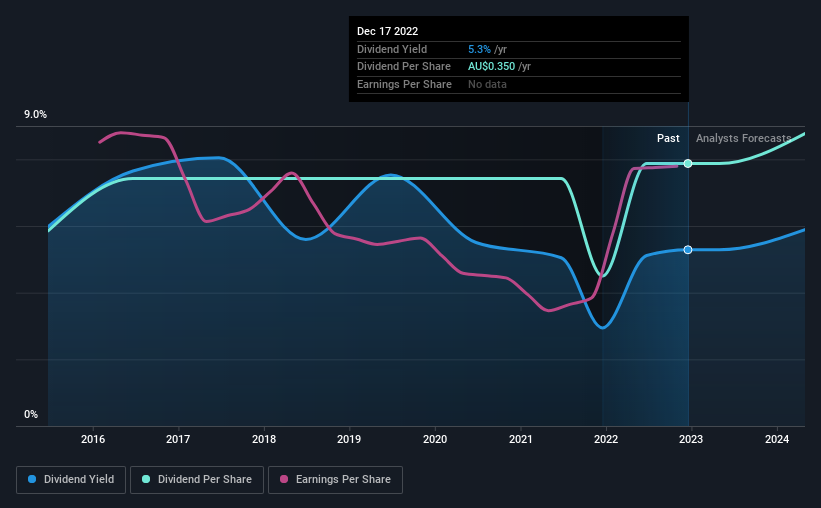Click the 2020 x-axis label
821x508 pixels.
click(x=435, y=439)
